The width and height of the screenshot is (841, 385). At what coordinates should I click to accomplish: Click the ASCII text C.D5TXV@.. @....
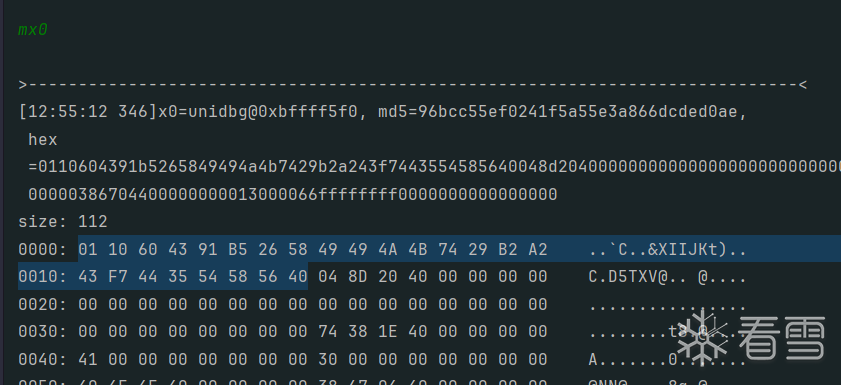tap(667, 277)
